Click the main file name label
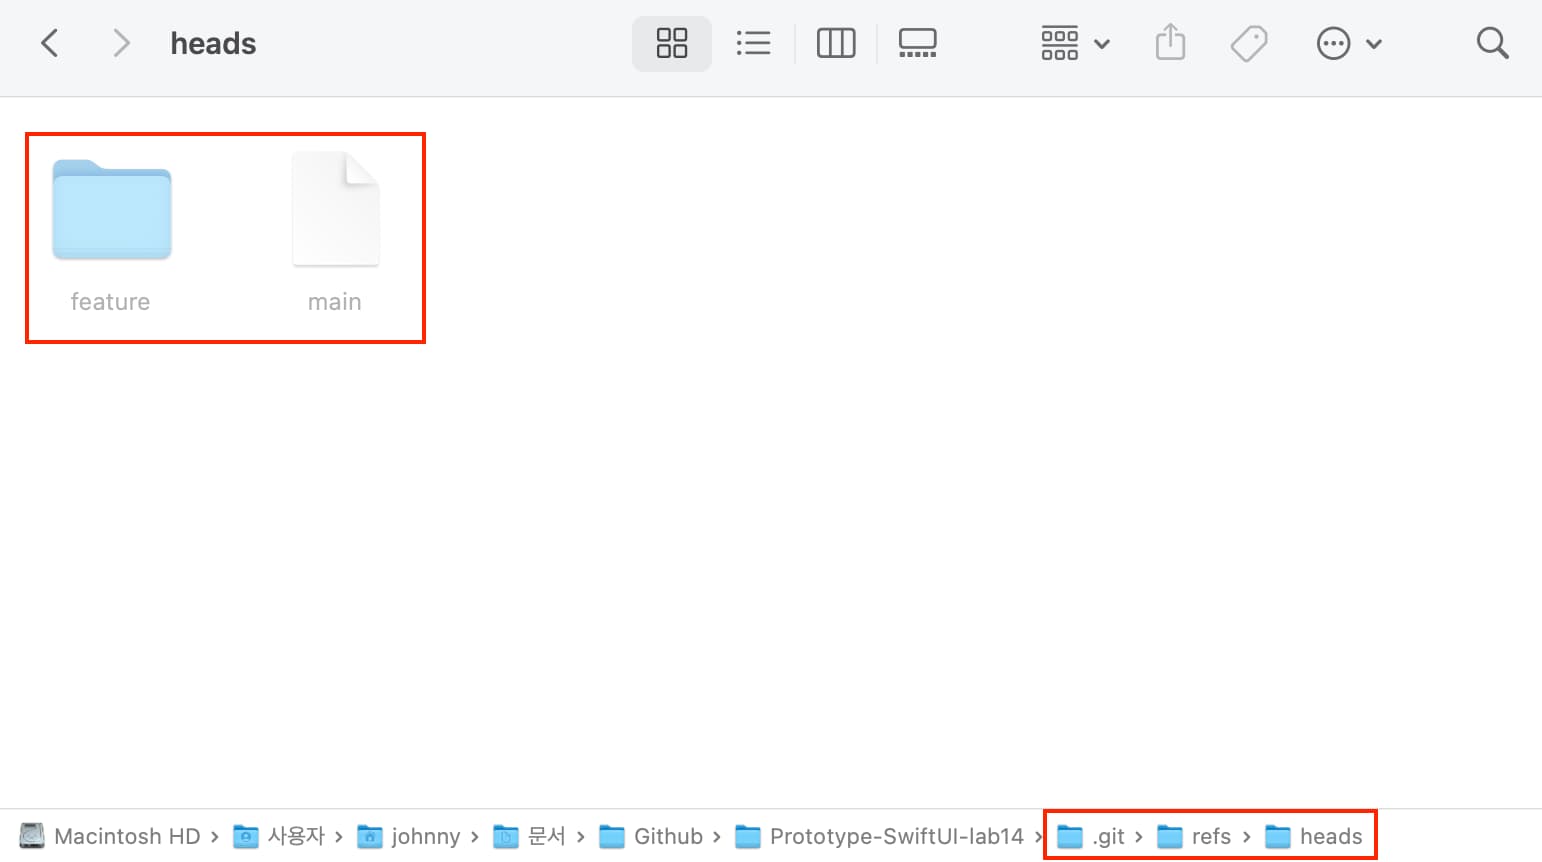 tap(335, 302)
